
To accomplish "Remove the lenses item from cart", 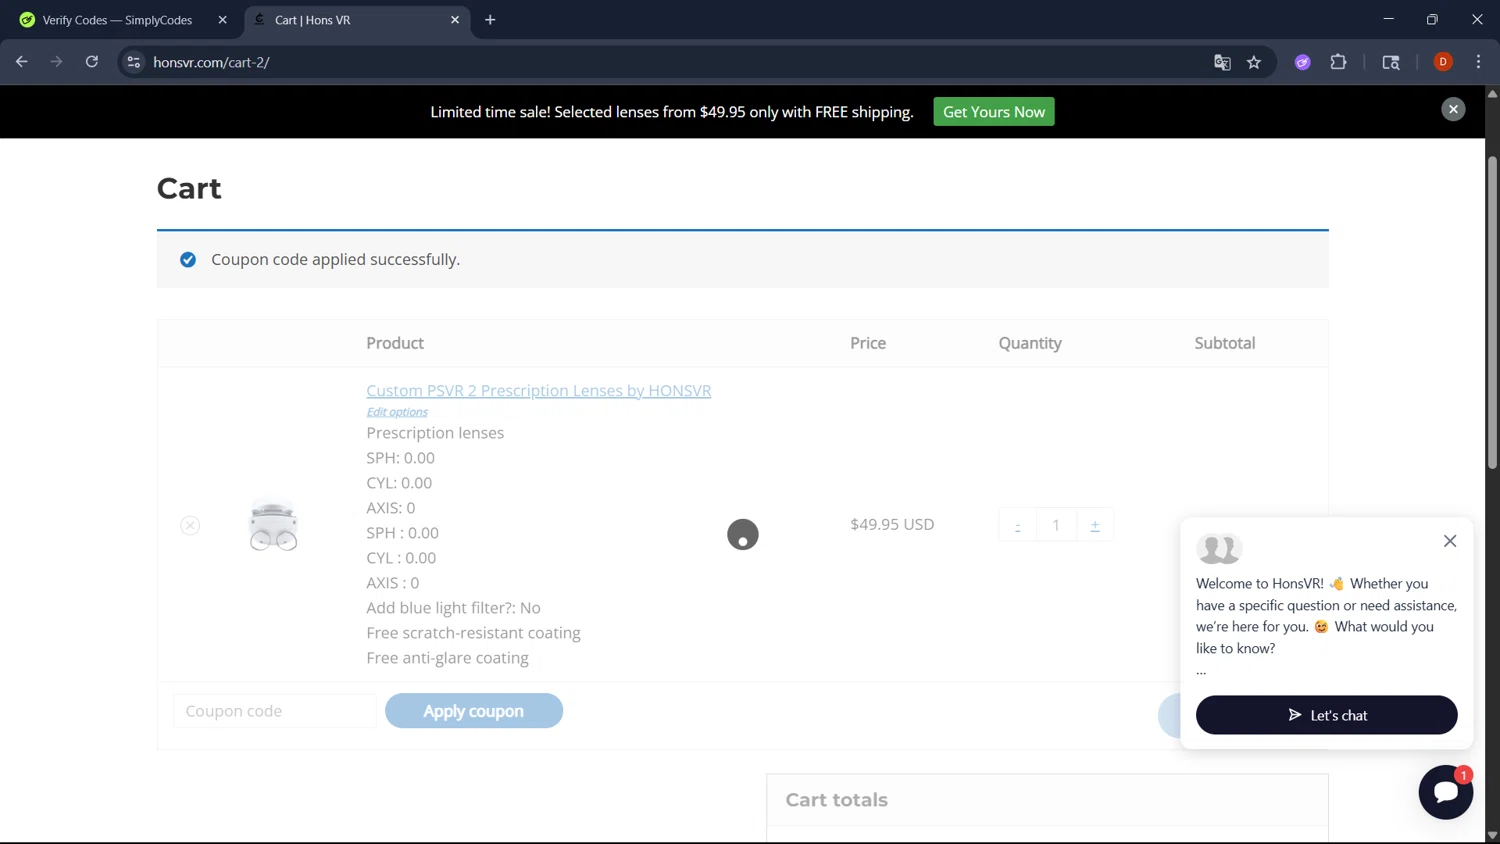I will [x=190, y=525].
